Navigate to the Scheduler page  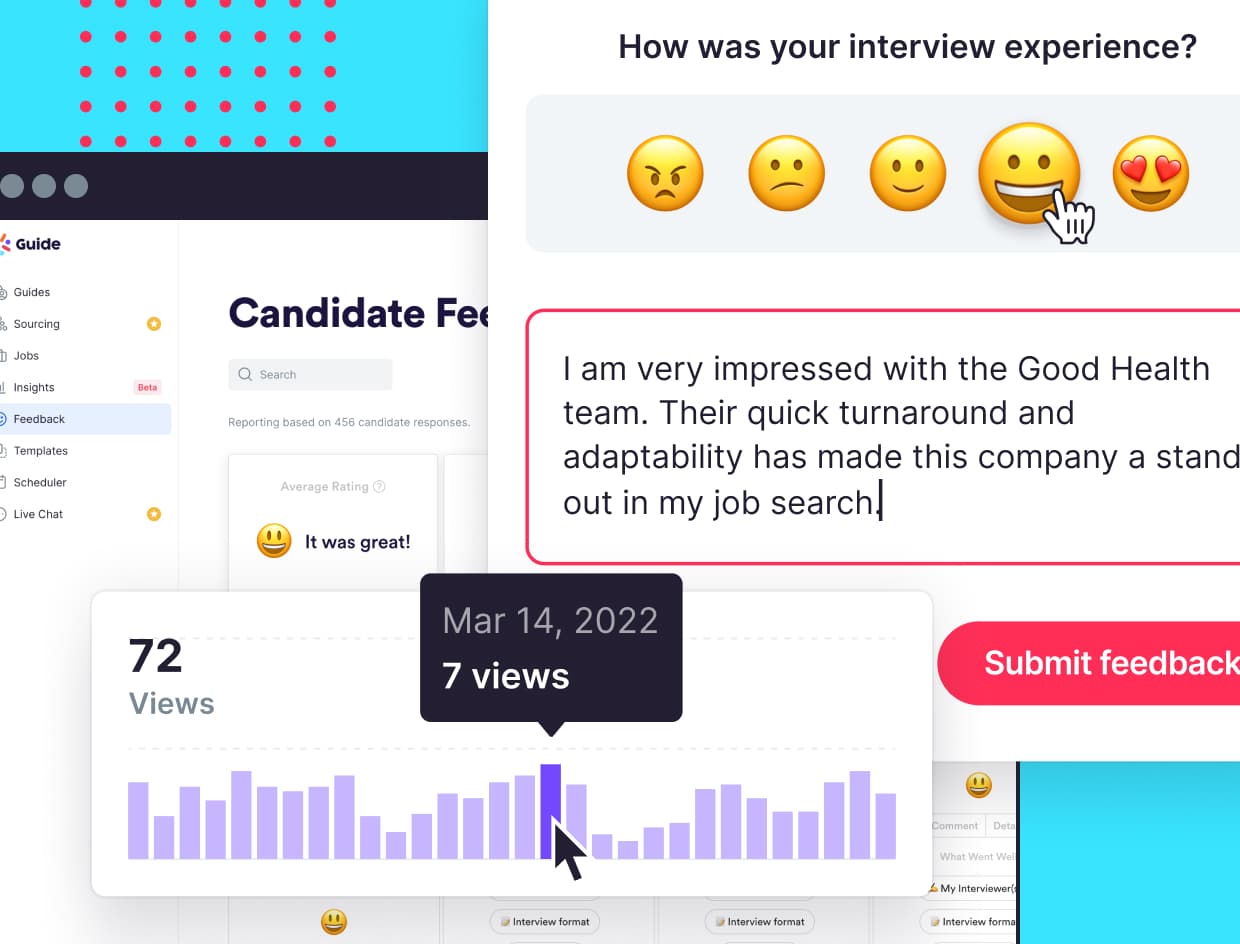(40, 483)
